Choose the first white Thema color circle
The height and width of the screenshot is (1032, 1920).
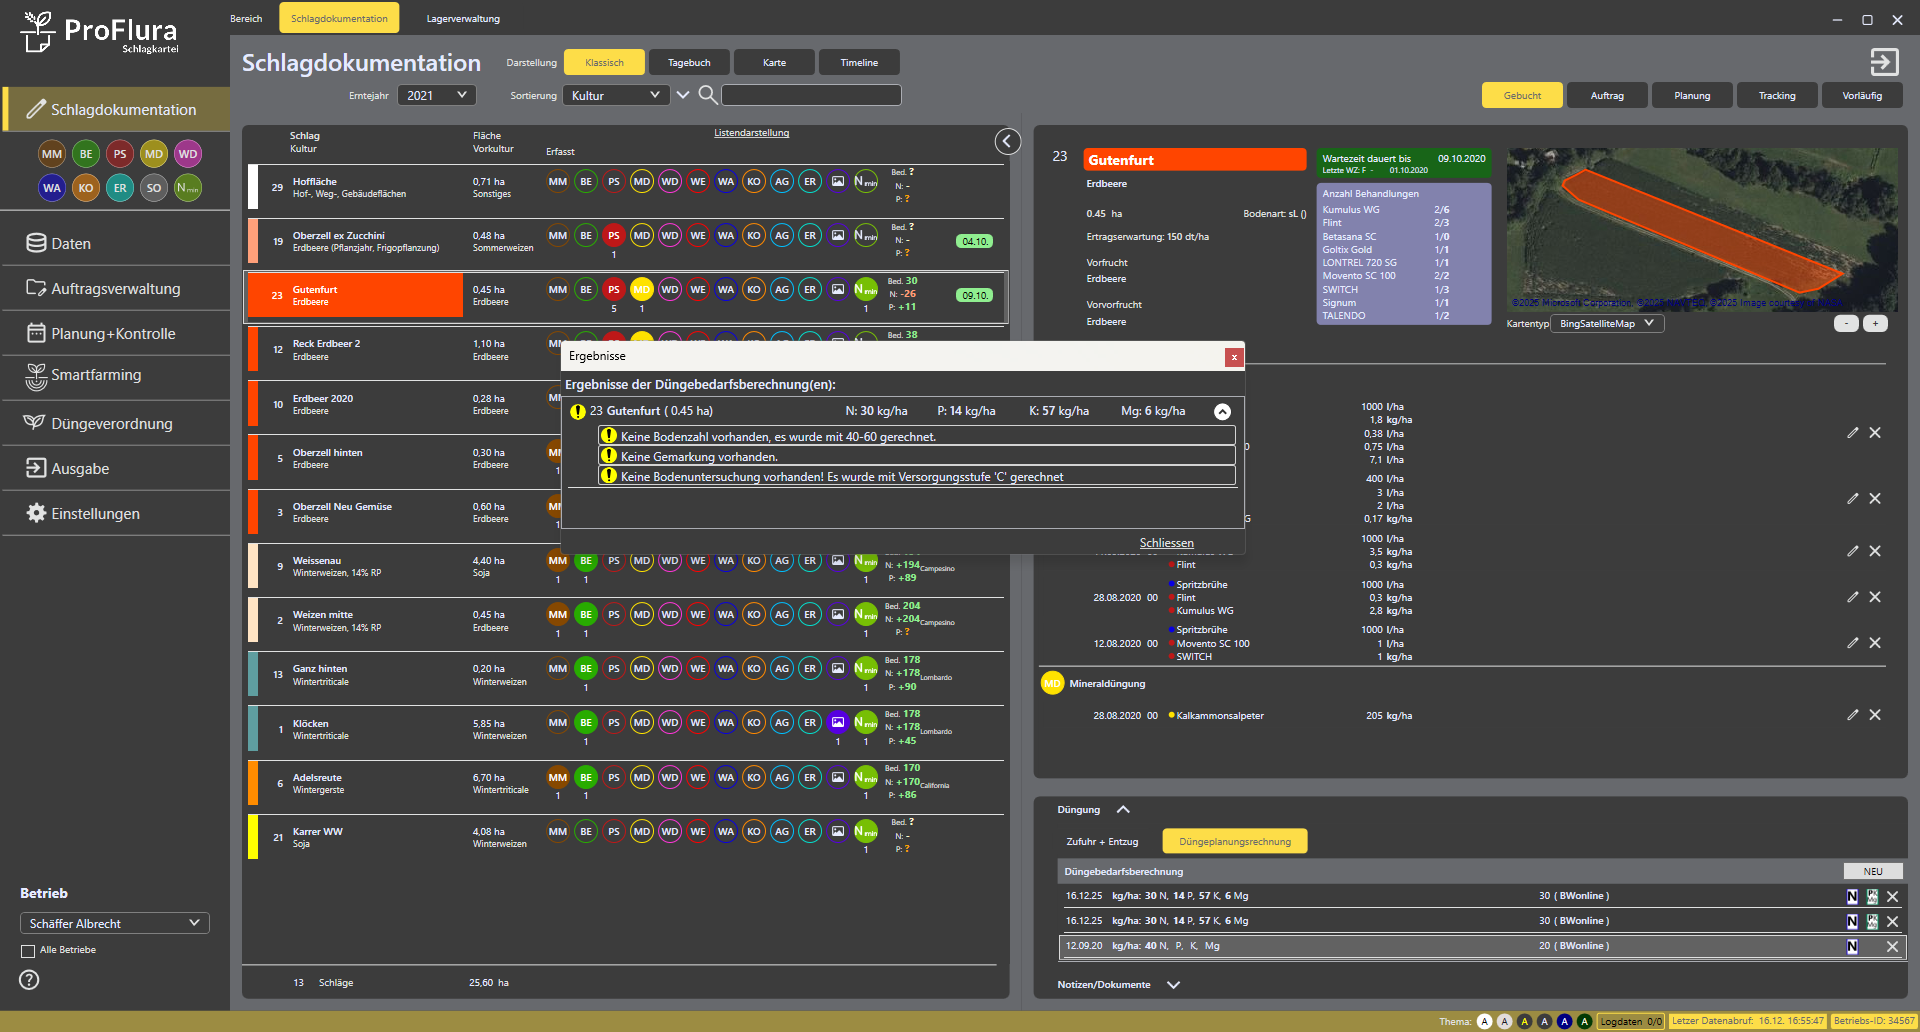(1484, 1021)
